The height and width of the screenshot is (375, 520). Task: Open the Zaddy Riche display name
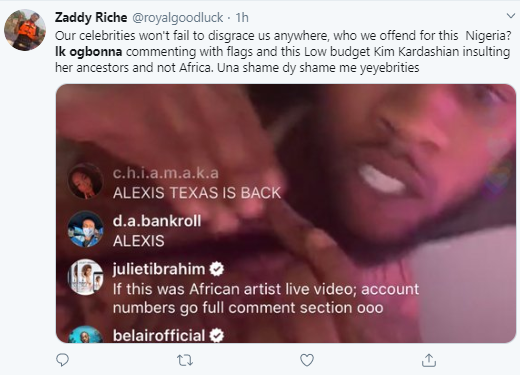[x=91, y=17]
